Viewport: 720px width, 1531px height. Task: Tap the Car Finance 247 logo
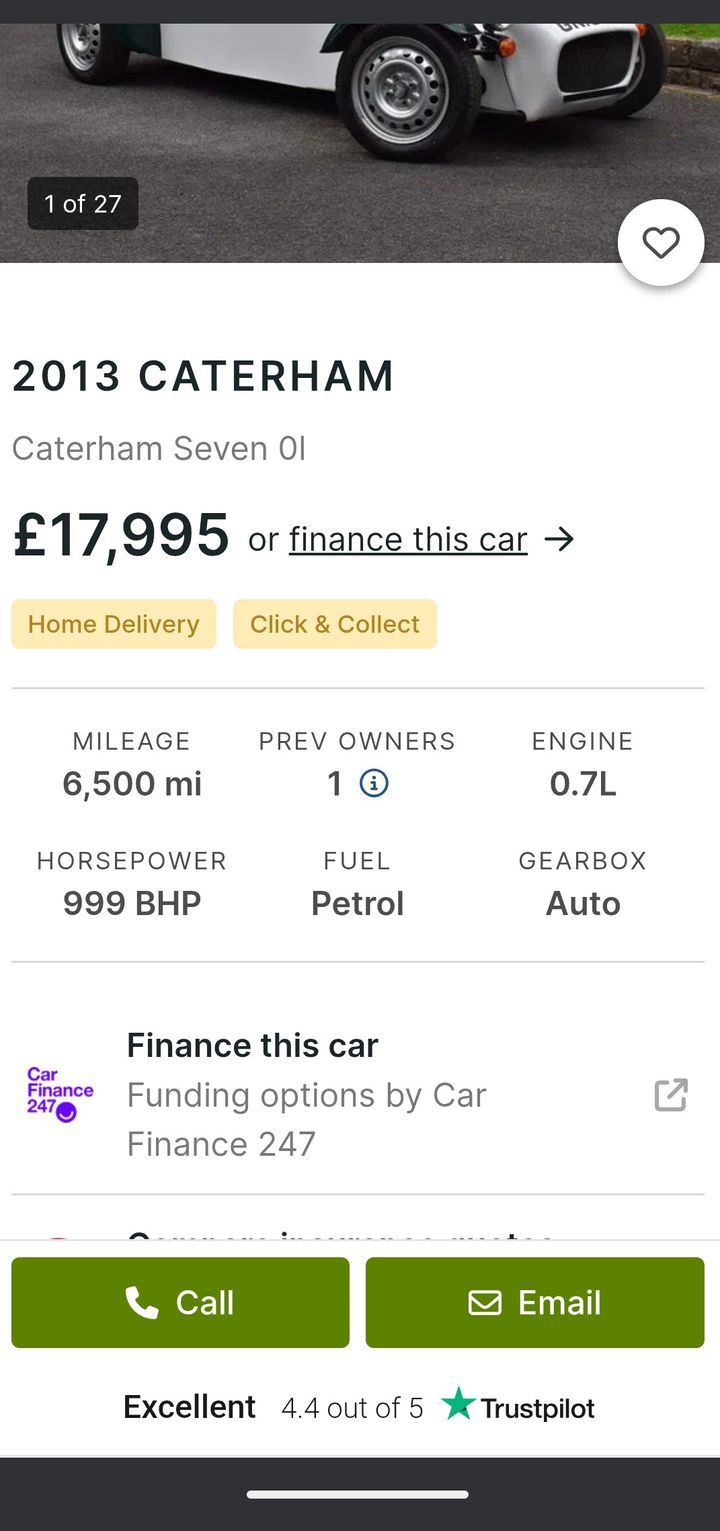click(60, 1094)
